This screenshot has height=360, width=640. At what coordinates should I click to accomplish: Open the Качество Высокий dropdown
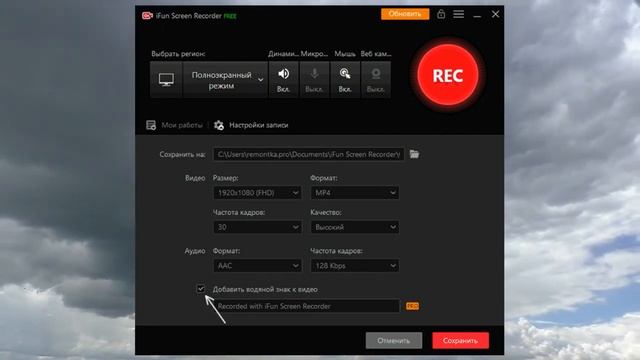click(354, 227)
